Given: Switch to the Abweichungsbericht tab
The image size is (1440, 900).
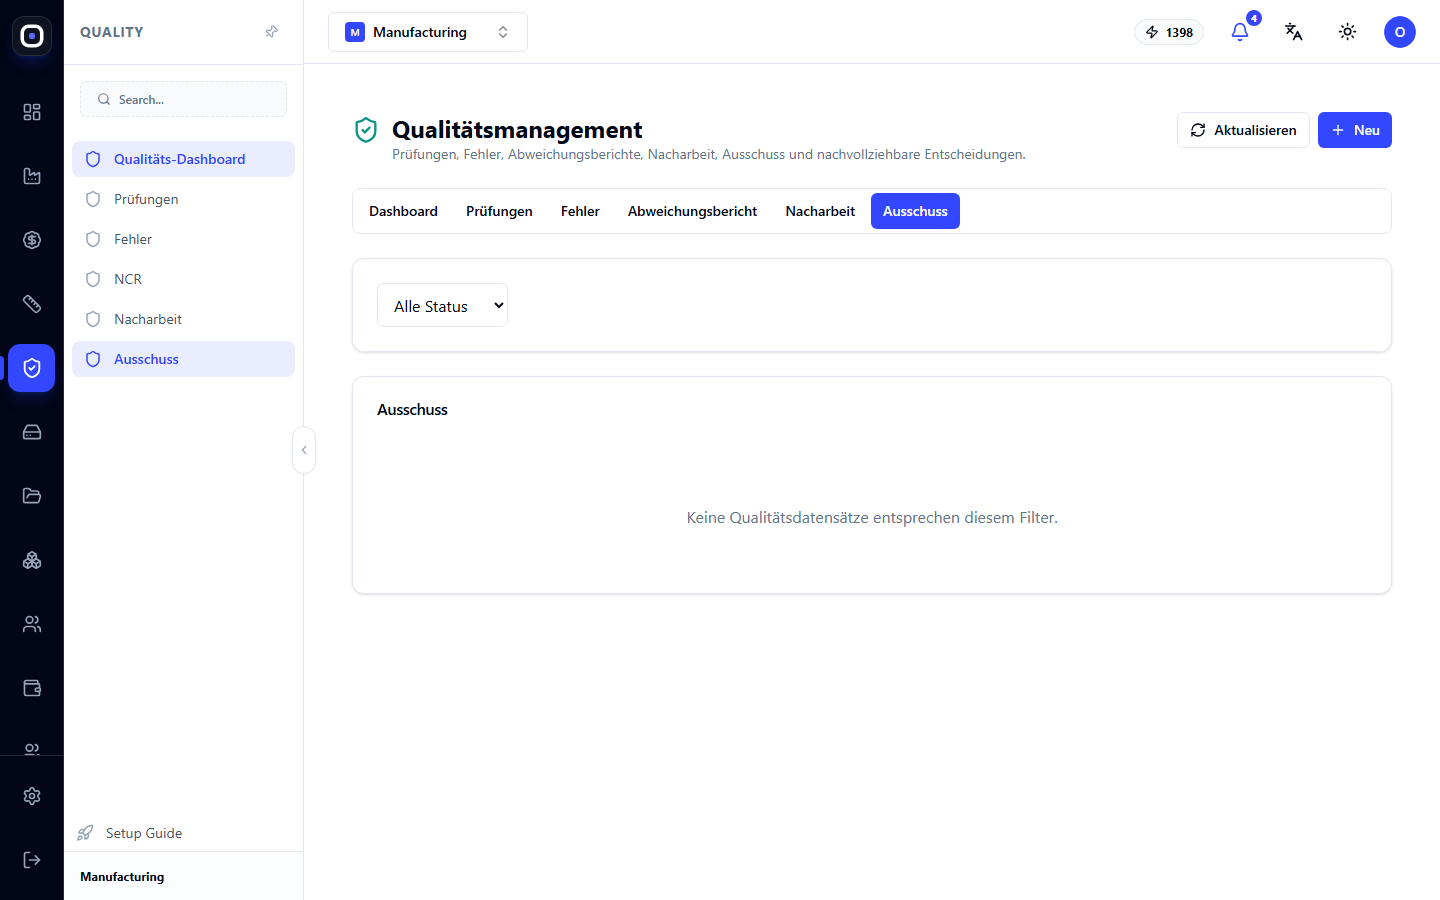Looking at the screenshot, I should 692,211.
